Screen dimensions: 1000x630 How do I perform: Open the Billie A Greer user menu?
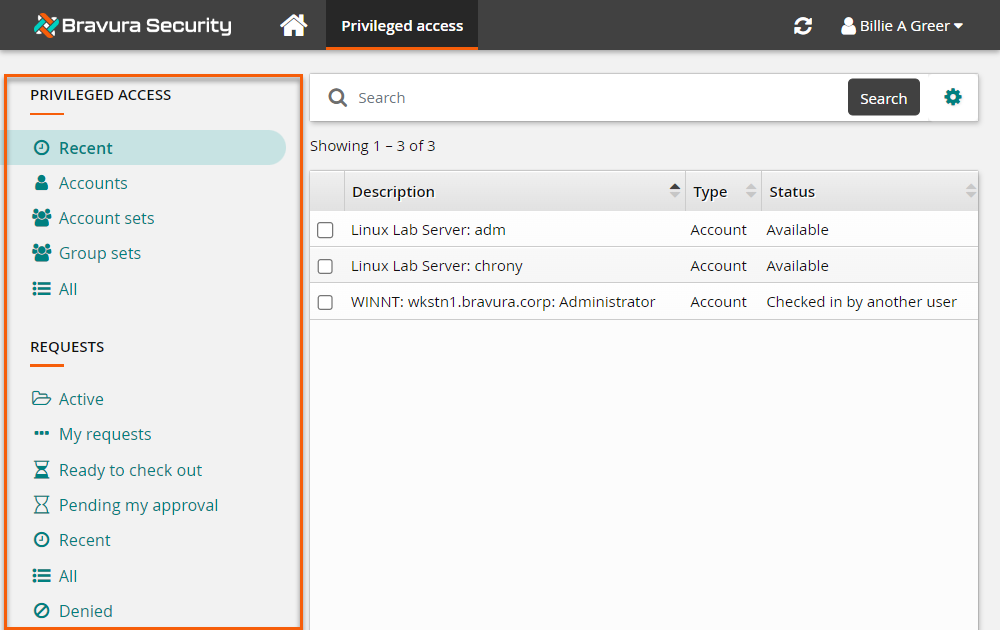pyautogui.click(x=902, y=26)
